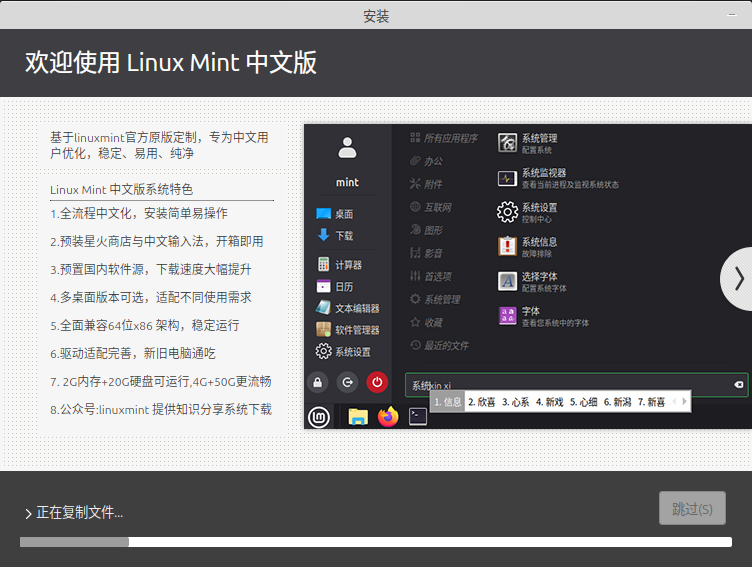Click the text 1.全流程中文化，安装简单易操作
Viewport: 752px width, 567px height.
tap(139, 213)
